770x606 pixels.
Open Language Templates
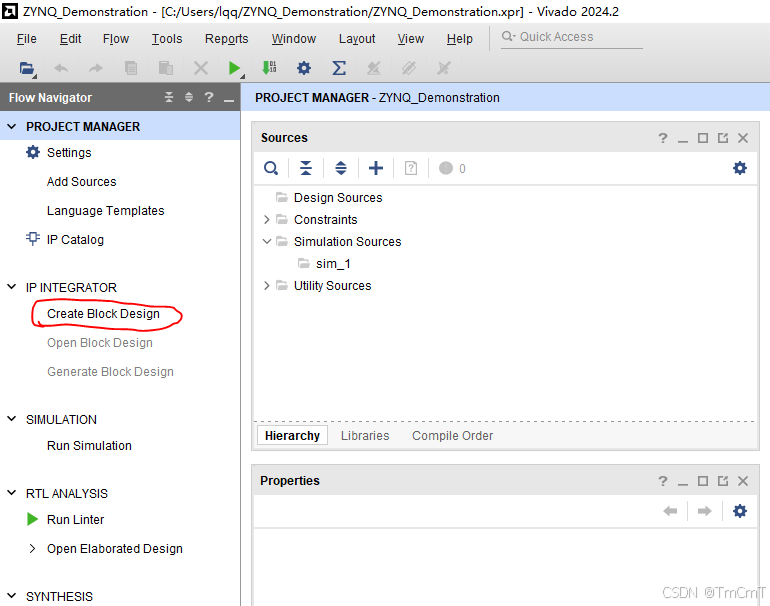click(106, 211)
